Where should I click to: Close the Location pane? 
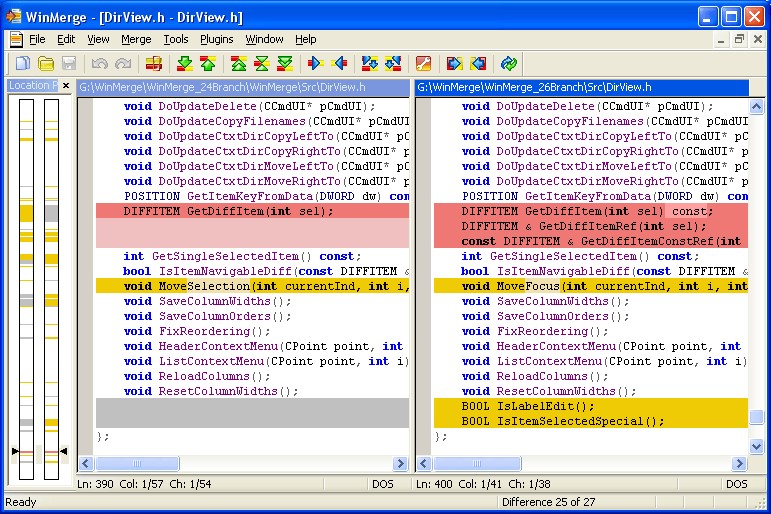coord(66,86)
